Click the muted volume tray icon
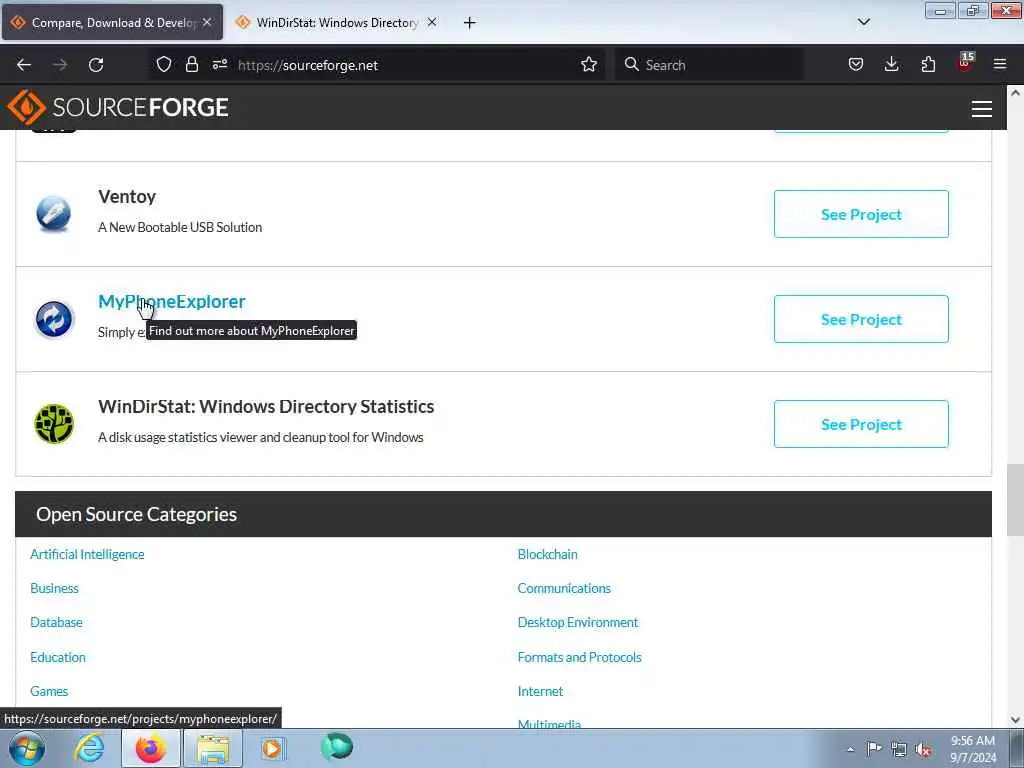Screen dimensions: 1024x768 tap(923, 750)
